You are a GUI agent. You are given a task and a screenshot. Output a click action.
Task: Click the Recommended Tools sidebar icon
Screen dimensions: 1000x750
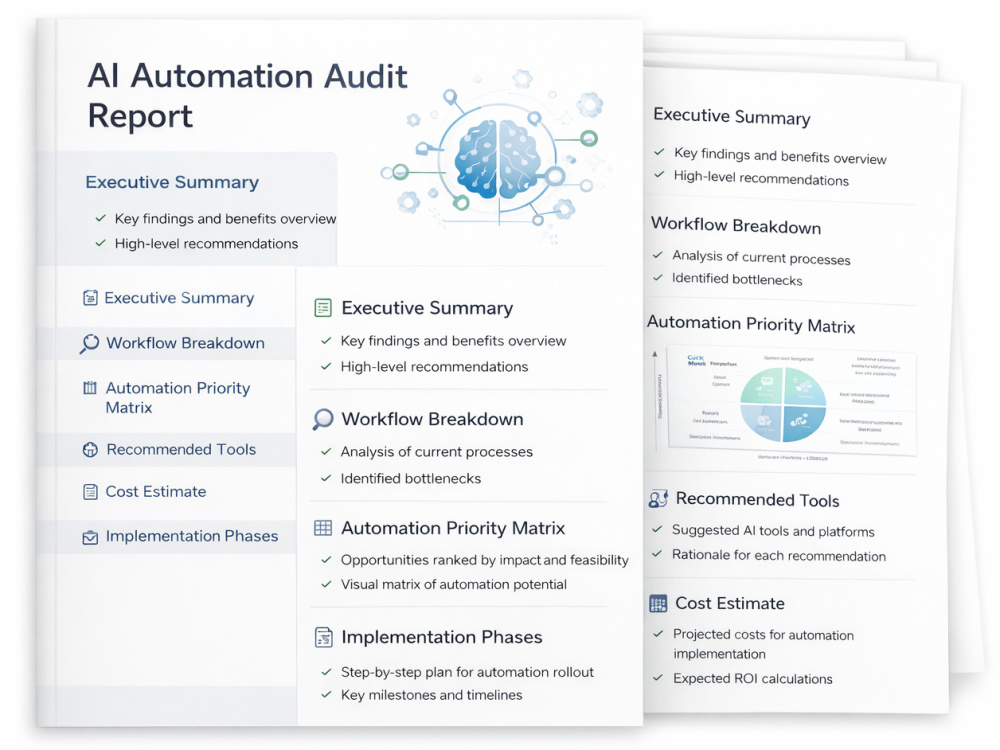coord(90,450)
